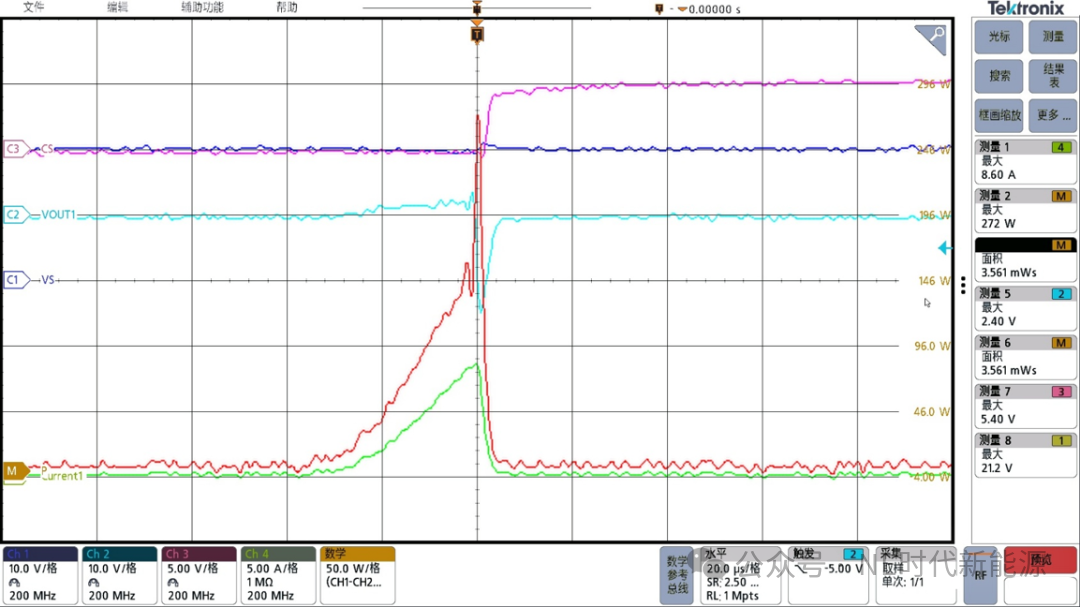
Task: Open the 测量 2 badge showing 272 W
Action: tap(1025, 209)
